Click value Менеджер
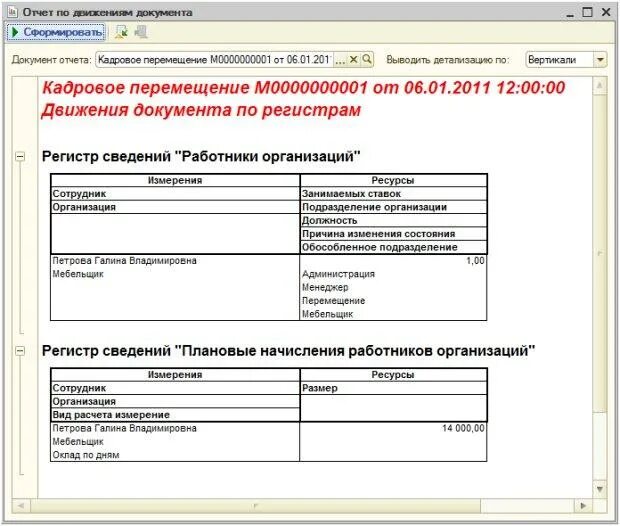 tap(325, 288)
